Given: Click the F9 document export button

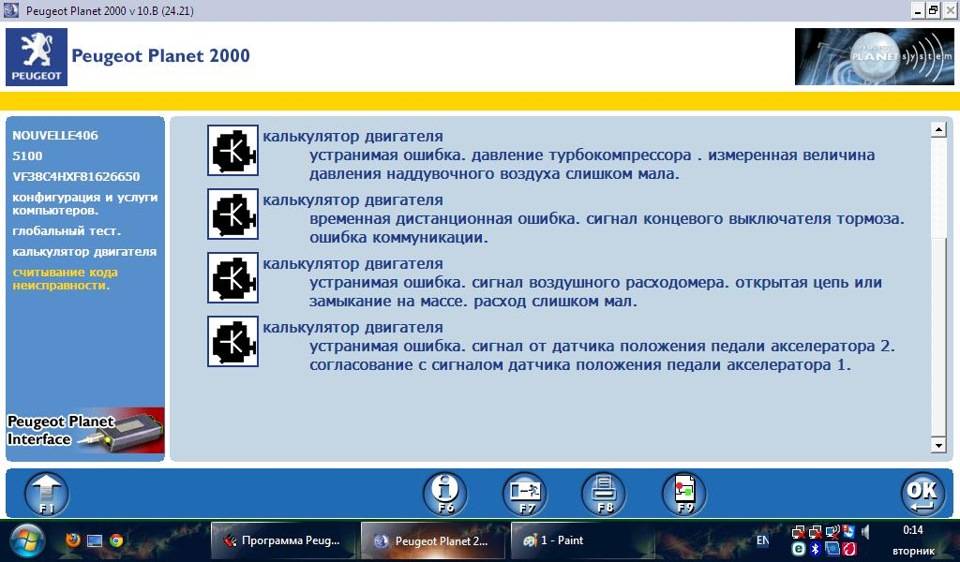Looking at the screenshot, I should [x=684, y=493].
